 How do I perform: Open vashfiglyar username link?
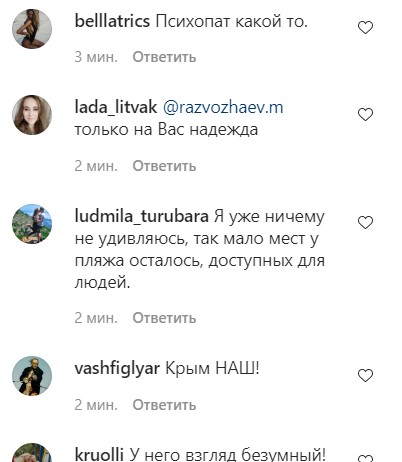(x=117, y=369)
